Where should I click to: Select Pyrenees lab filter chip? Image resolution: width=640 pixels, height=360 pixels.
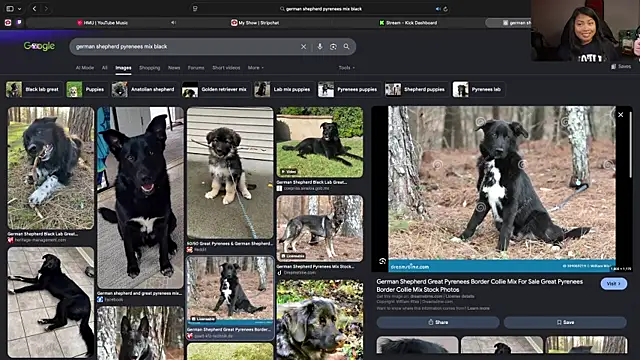[478, 89]
